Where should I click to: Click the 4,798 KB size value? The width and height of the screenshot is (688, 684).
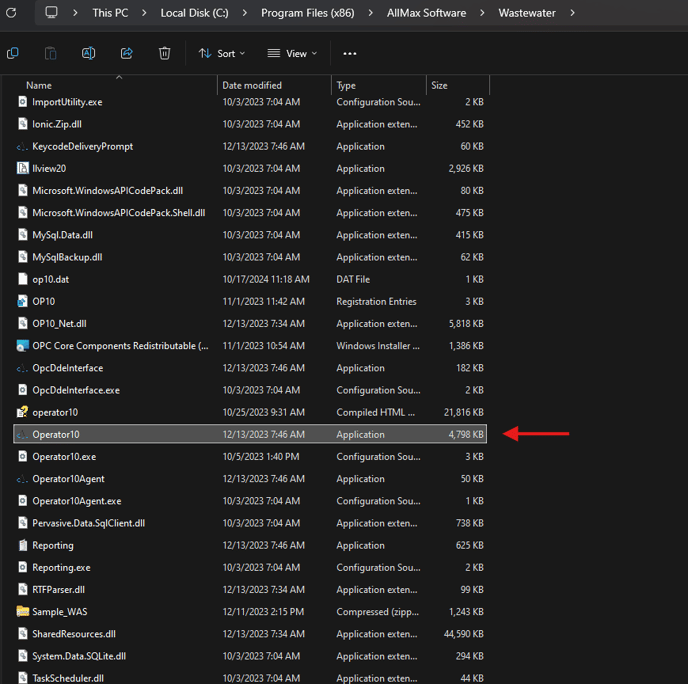466,434
